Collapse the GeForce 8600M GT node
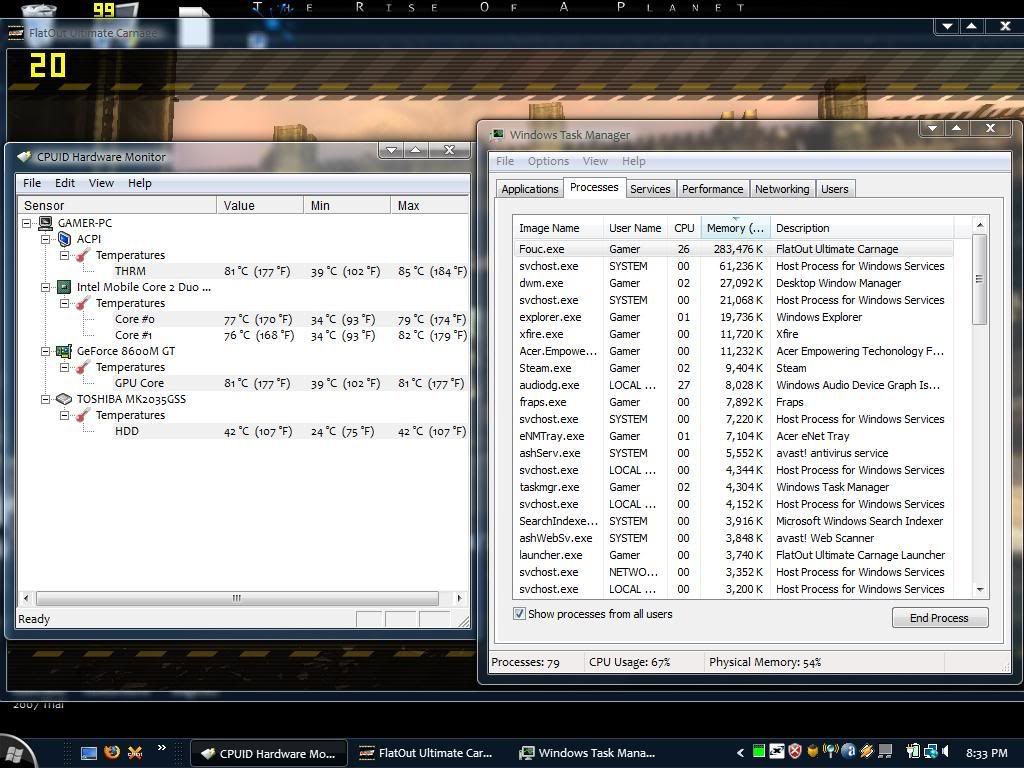 45,351
